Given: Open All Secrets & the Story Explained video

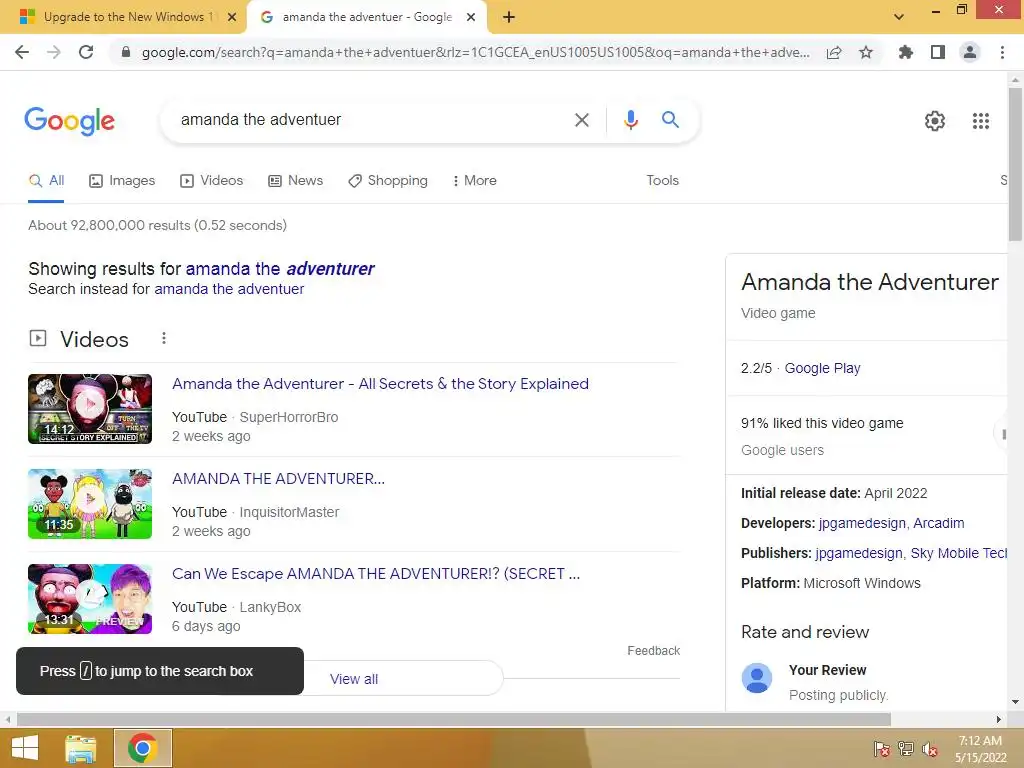Looking at the screenshot, I should pyautogui.click(x=380, y=384).
